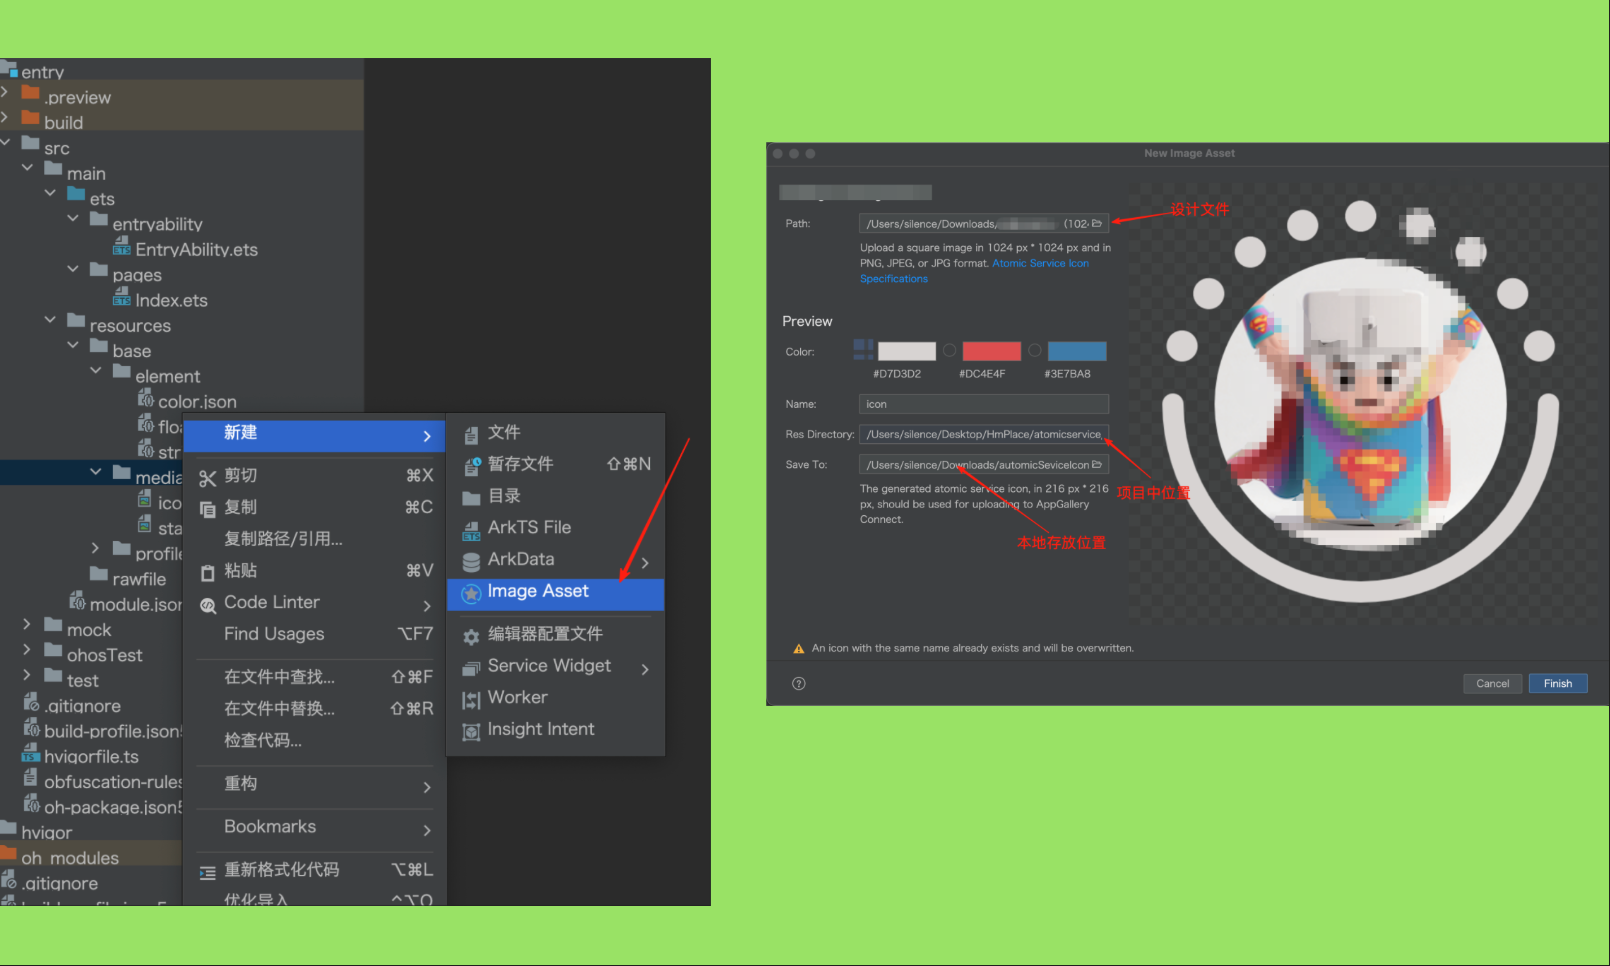The width and height of the screenshot is (1610, 966).
Task: Choose 检查代码... from context menu
Action: (x=316, y=741)
